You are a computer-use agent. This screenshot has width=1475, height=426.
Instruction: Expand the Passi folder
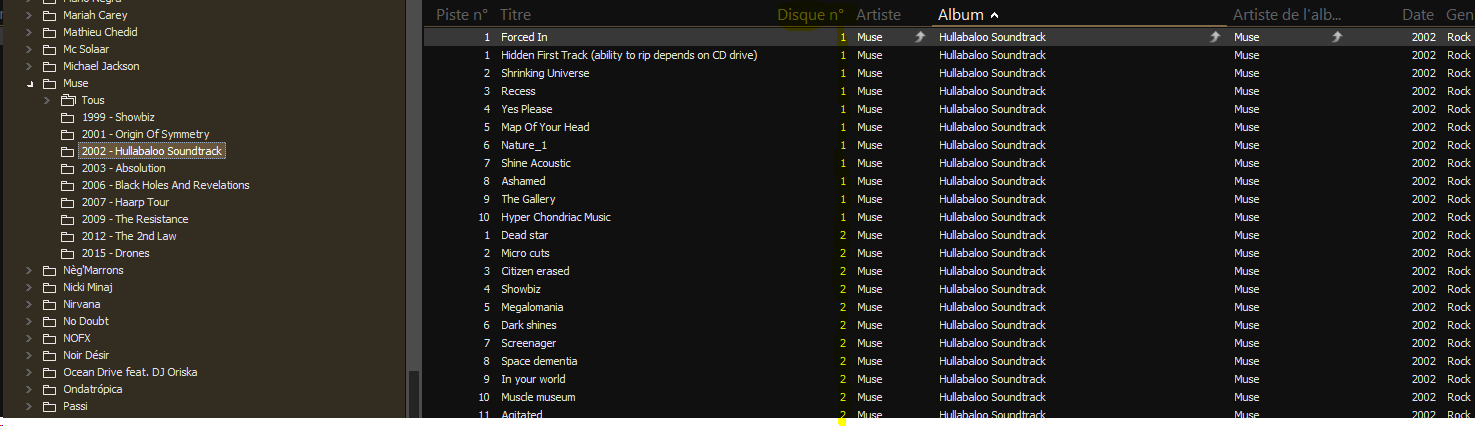[29, 406]
